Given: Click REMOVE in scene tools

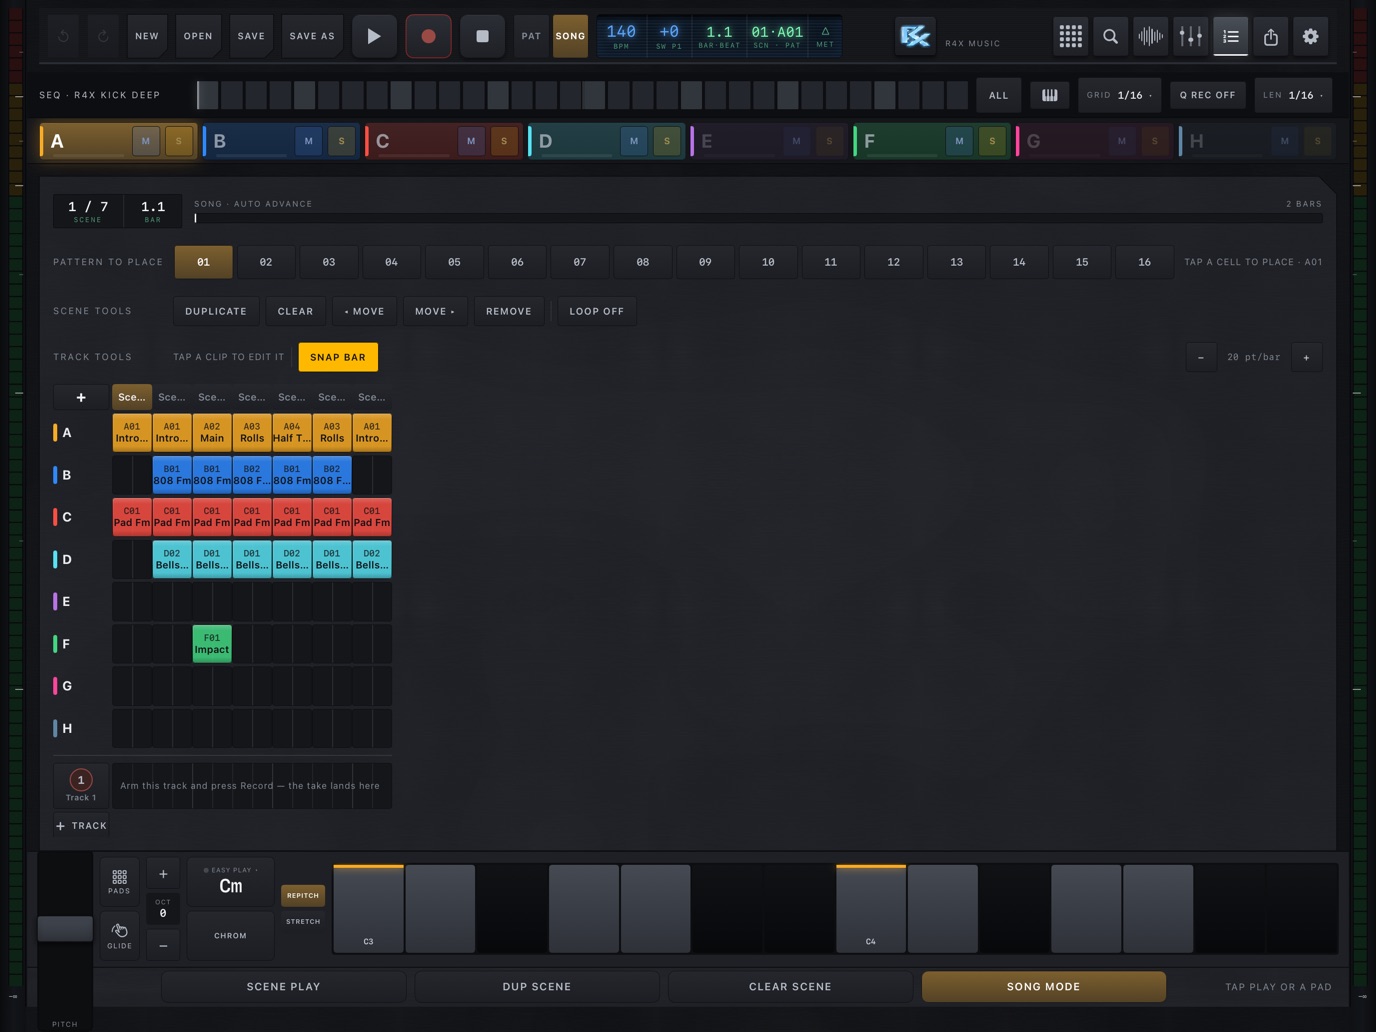Looking at the screenshot, I should [x=509, y=311].
